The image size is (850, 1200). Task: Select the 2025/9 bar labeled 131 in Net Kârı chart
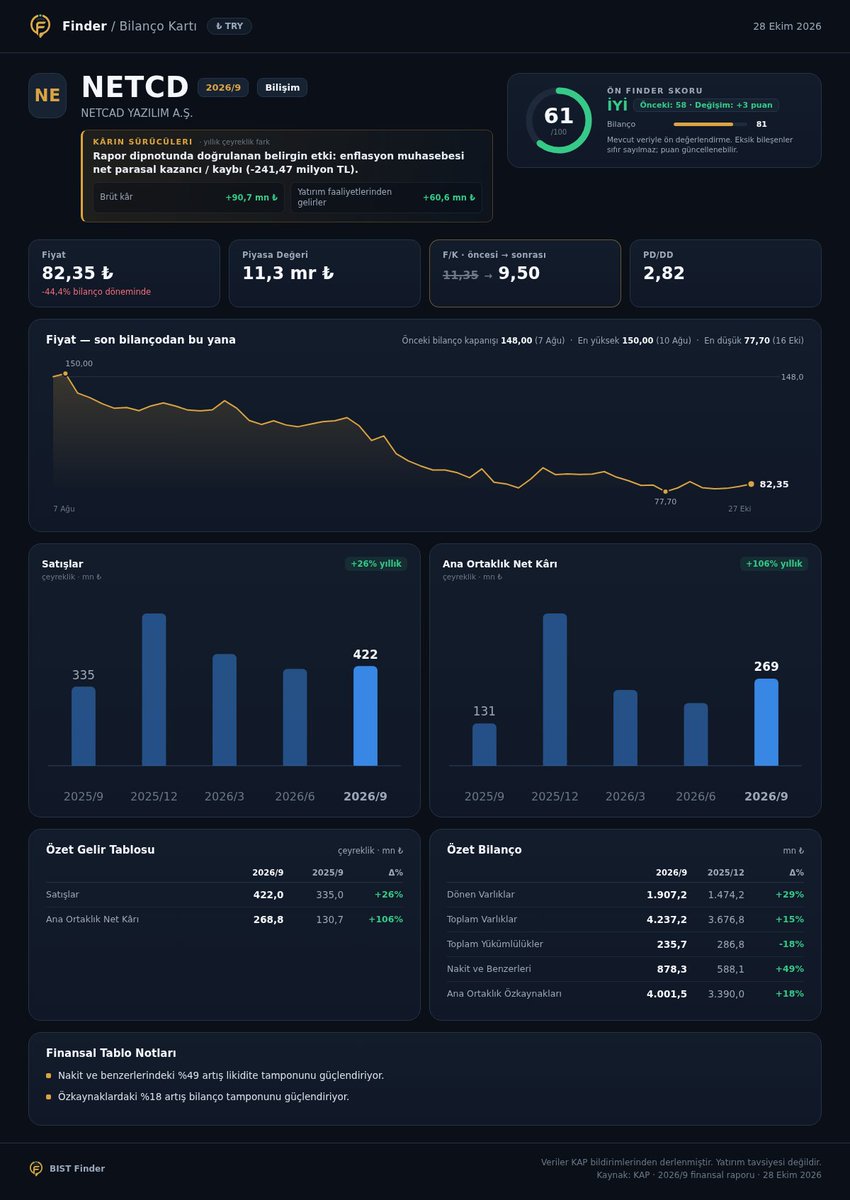coord(484,745)
